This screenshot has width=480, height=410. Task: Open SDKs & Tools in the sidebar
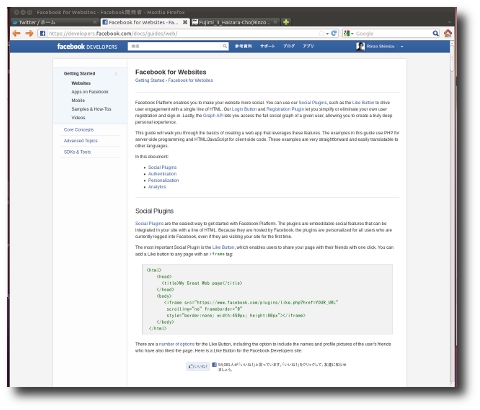77,152
